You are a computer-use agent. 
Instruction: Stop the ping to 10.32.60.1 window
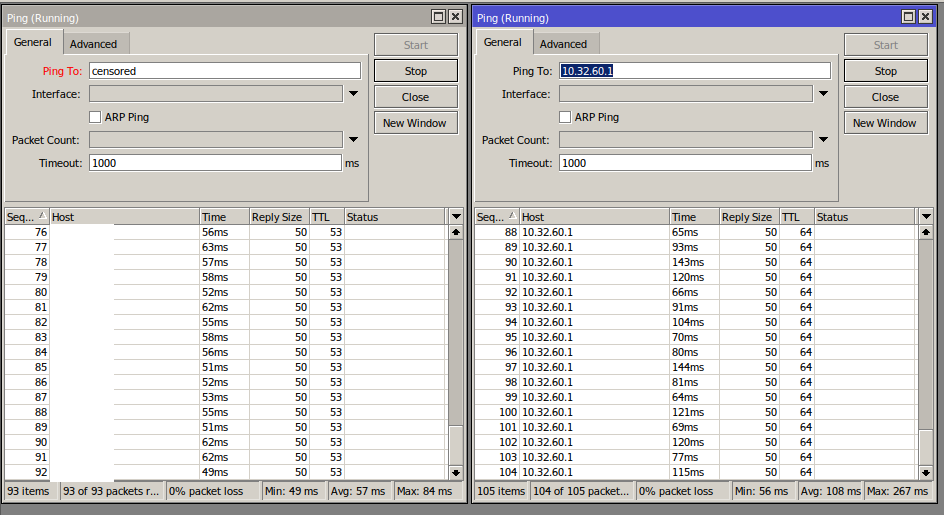click(886, 71)
